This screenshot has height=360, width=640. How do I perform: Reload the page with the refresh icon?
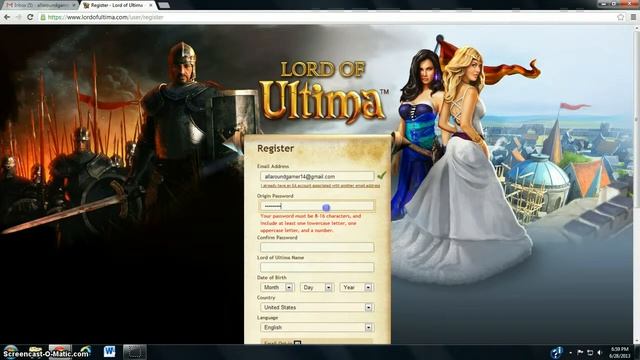[x=30, y=17]
